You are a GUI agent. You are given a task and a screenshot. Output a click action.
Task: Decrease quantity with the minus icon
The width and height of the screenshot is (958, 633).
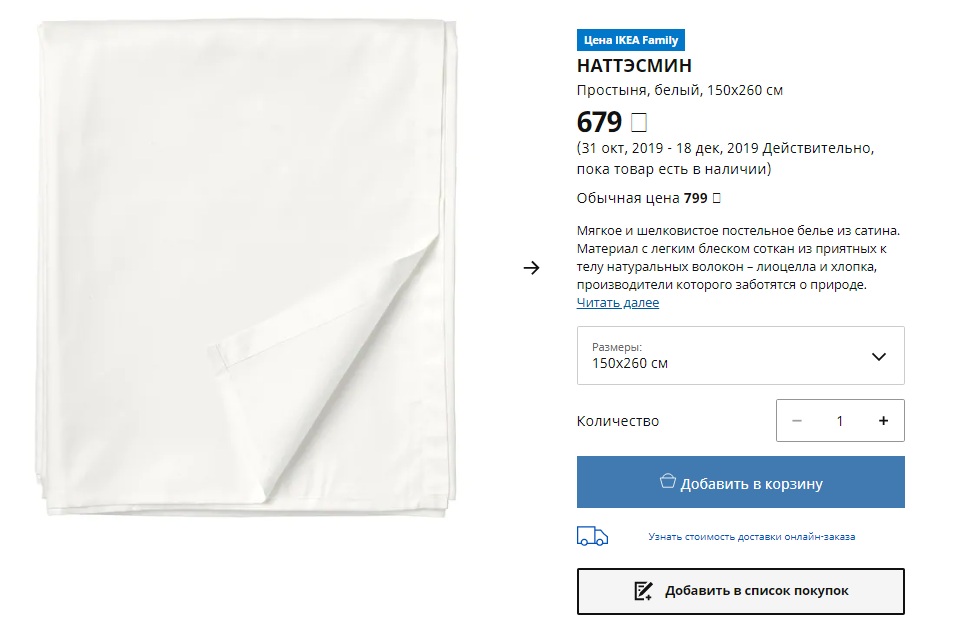(797, 420)
